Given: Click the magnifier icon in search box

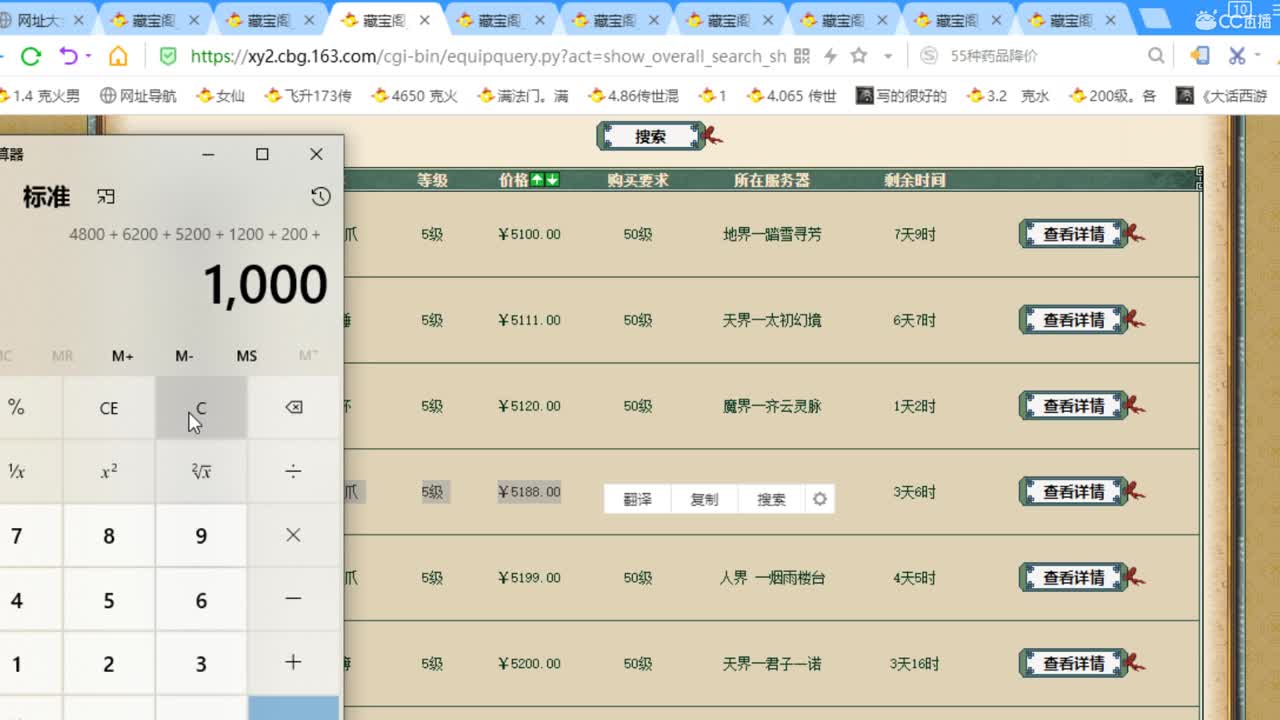Looking at the screenshot, I should pyautogui.click(x=1156, y=57).
